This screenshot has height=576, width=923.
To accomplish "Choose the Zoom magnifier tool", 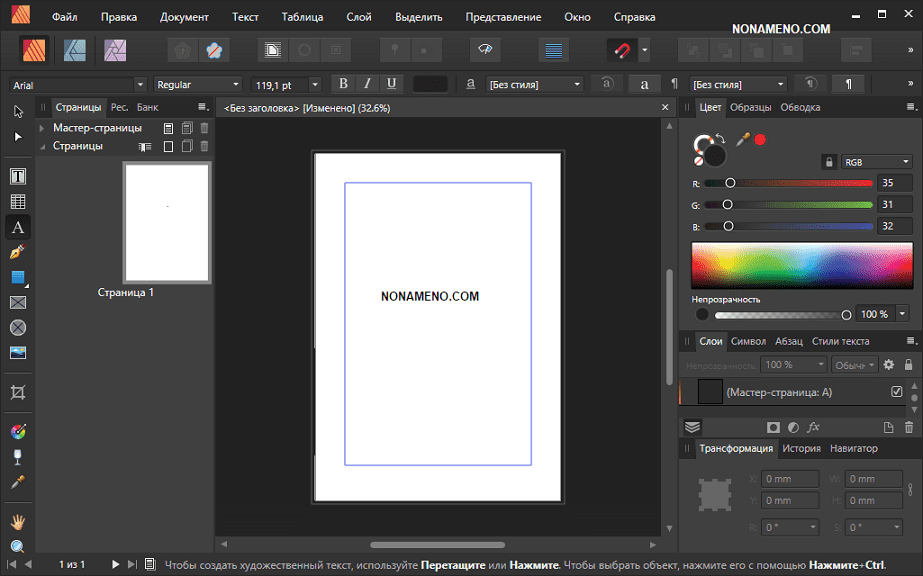I will (x=18, y=546).
